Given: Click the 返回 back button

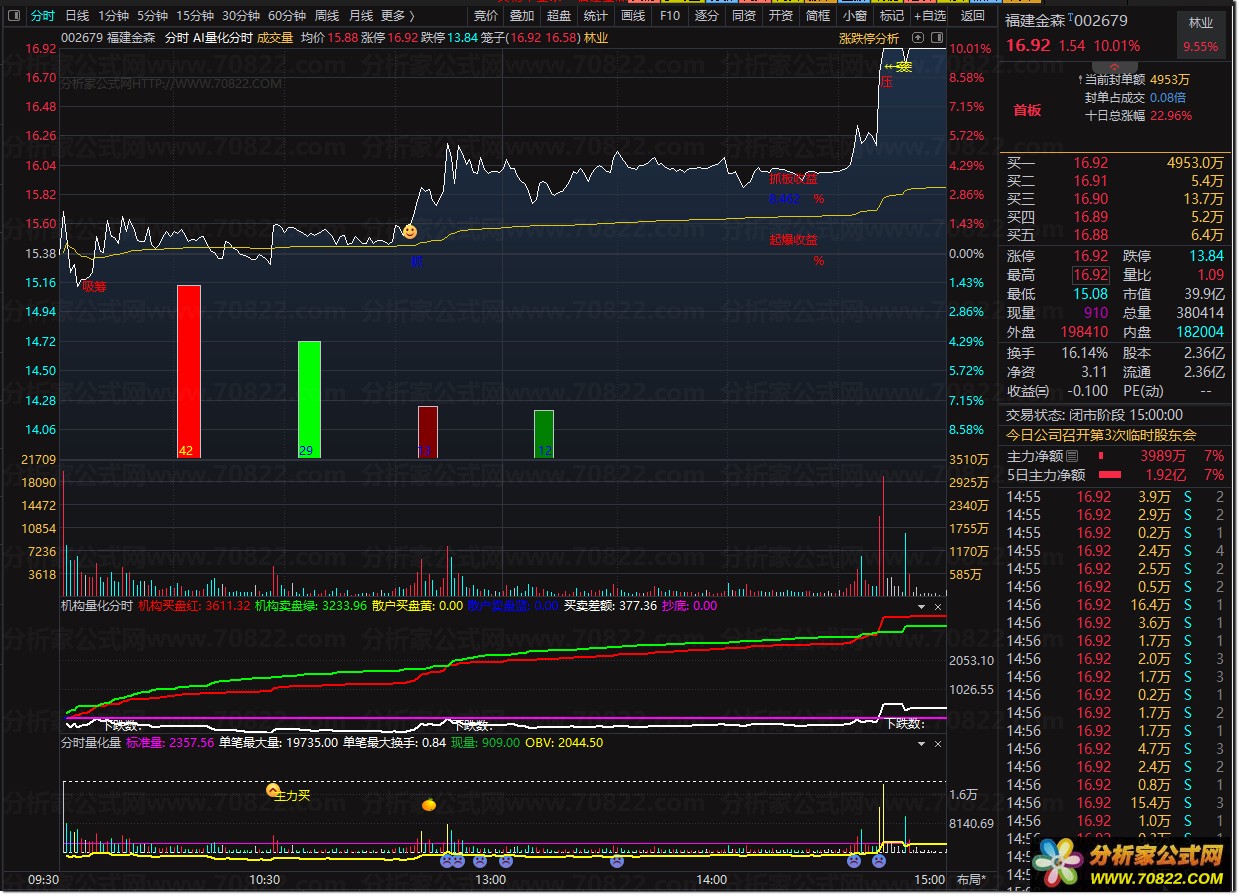Looking at the screenshot, I should 972,15.
